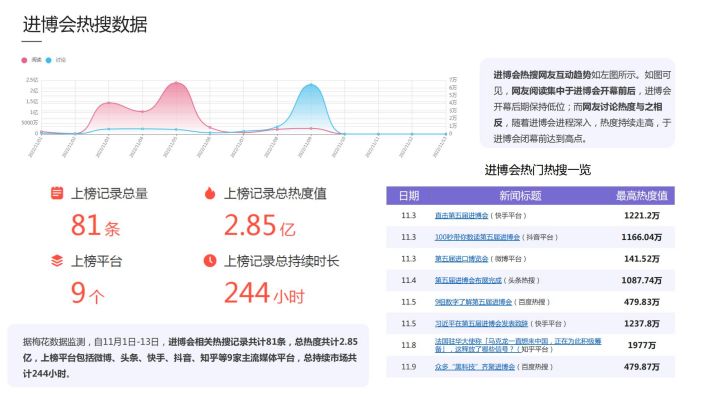Click the flame icon beside 上榜记录总热度值

coord(210,193)
